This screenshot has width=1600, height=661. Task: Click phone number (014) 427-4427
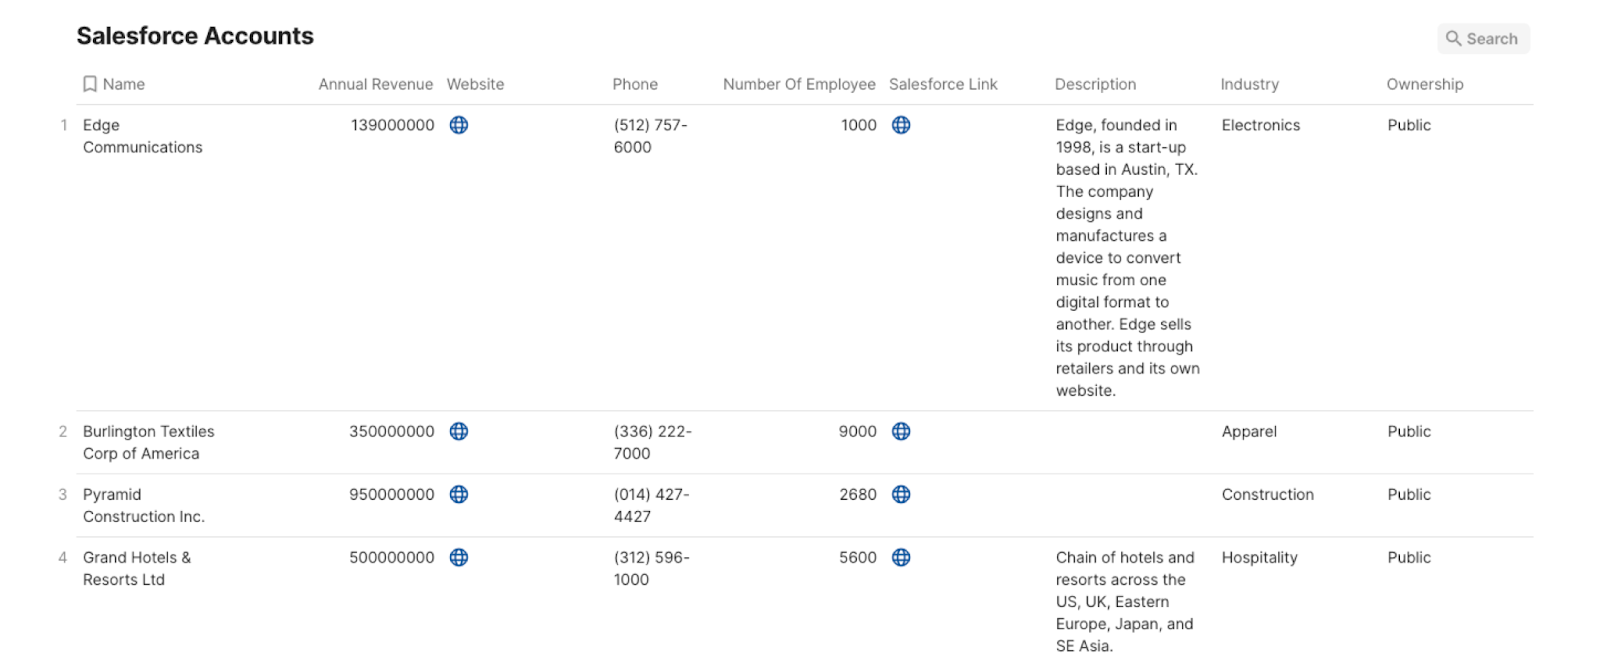tap(652, 505)
